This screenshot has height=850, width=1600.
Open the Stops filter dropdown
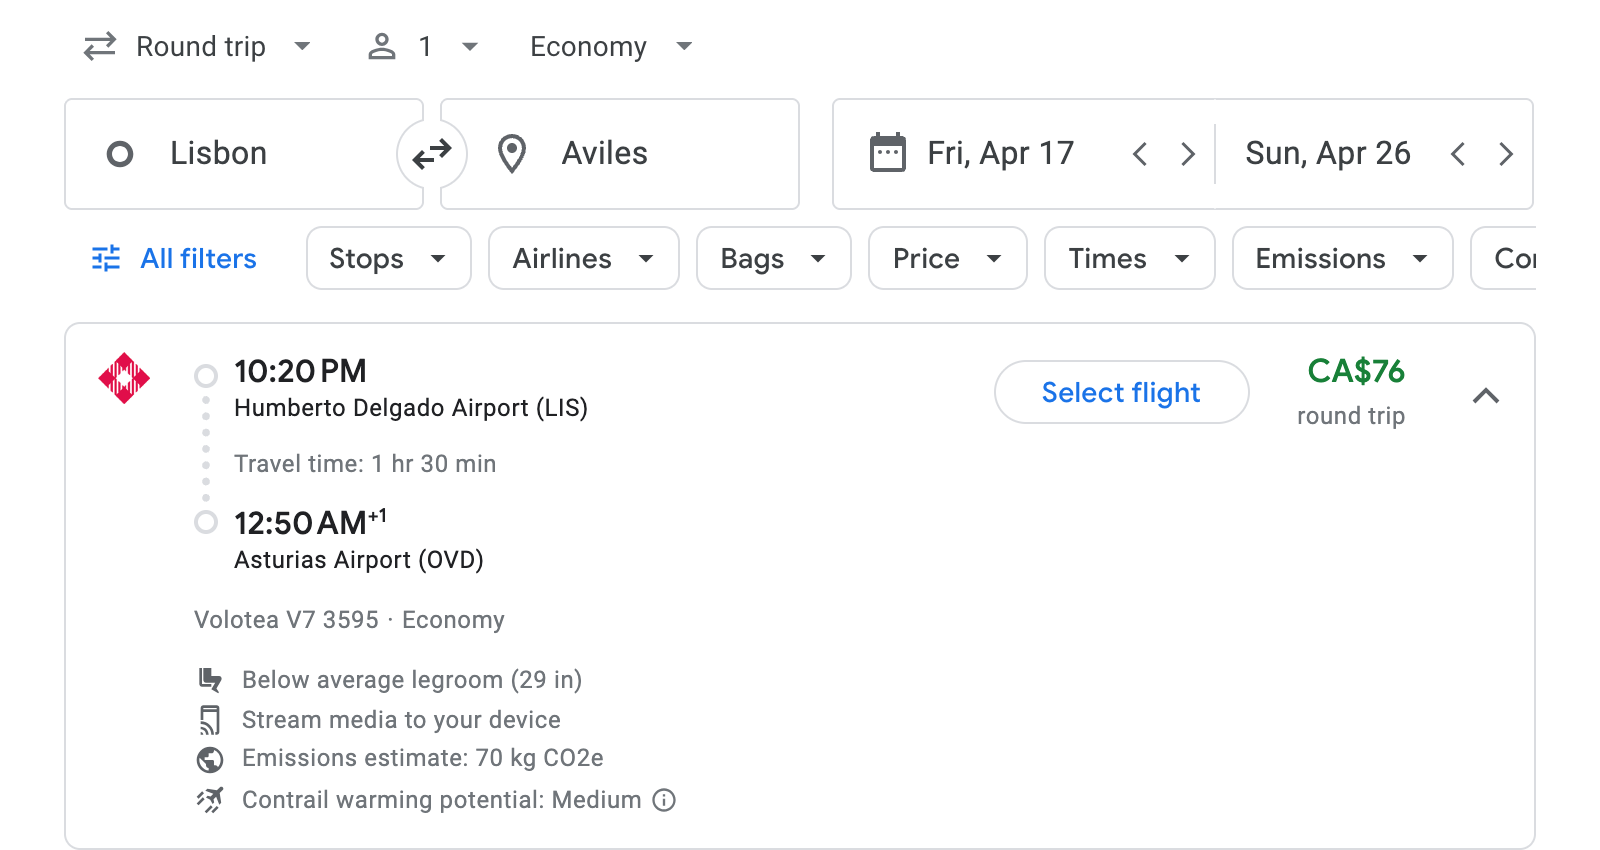click(x=388, y=258)
